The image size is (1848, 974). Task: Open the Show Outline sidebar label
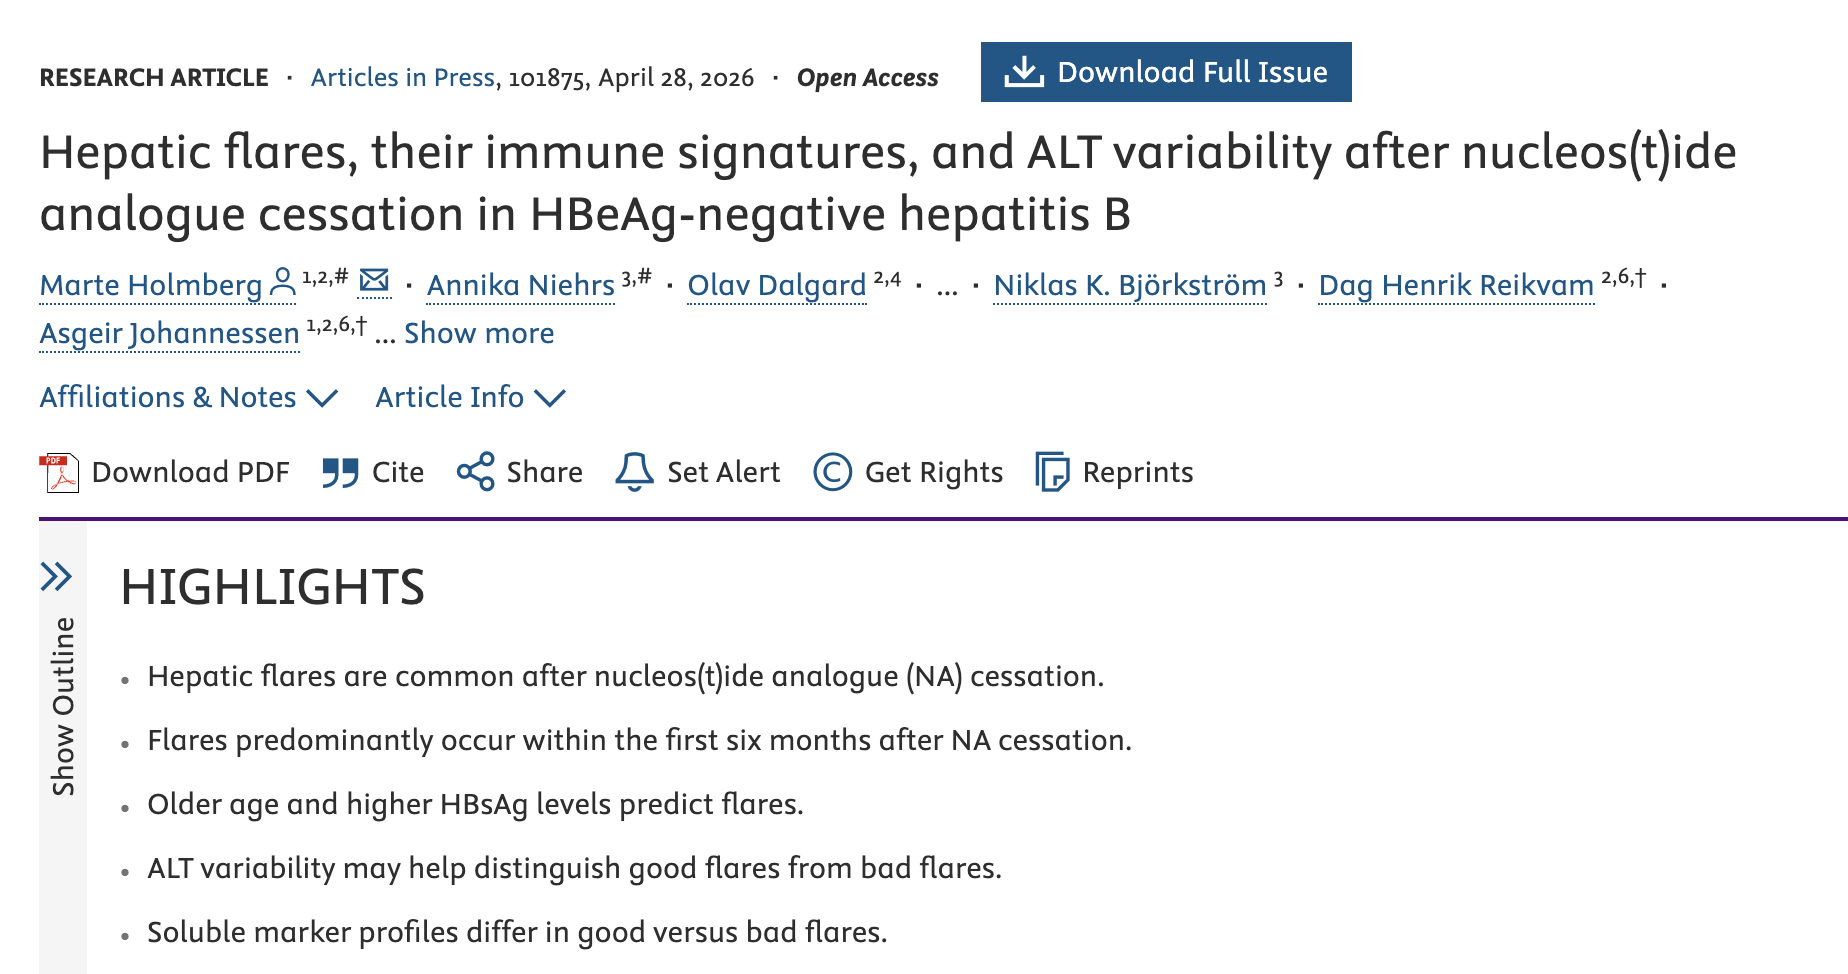pyautogui.click(x=63, y=706)
